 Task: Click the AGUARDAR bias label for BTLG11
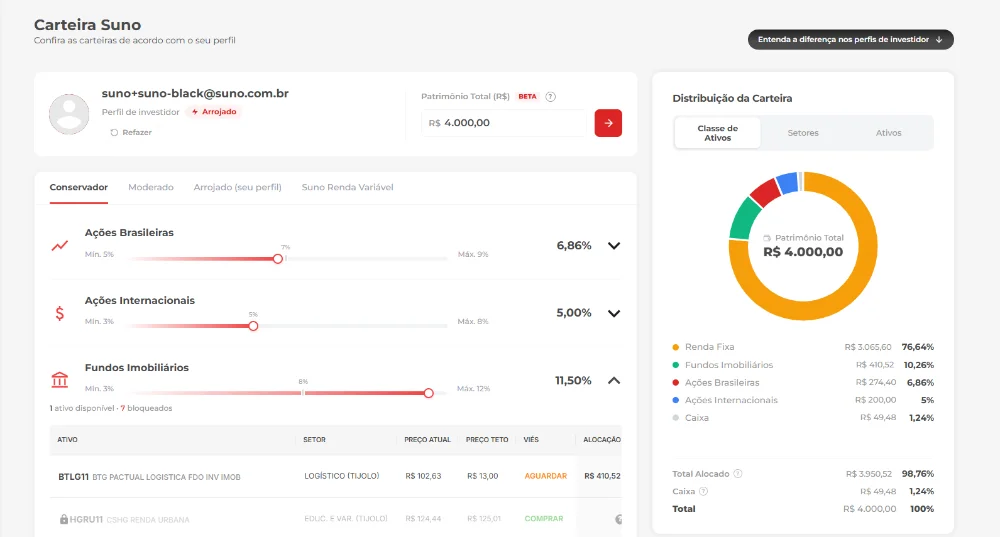tap(545, 476)
